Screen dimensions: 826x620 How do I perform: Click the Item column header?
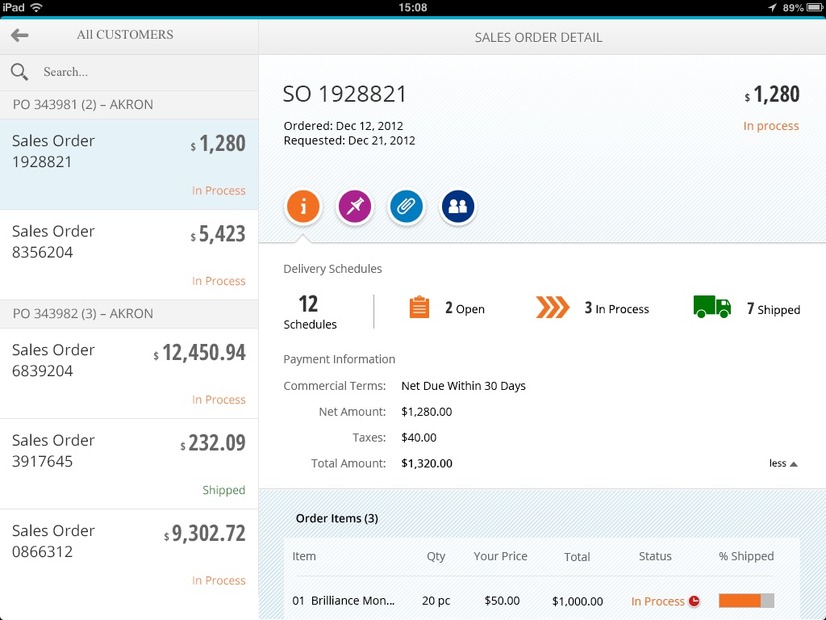coord(304,556)
